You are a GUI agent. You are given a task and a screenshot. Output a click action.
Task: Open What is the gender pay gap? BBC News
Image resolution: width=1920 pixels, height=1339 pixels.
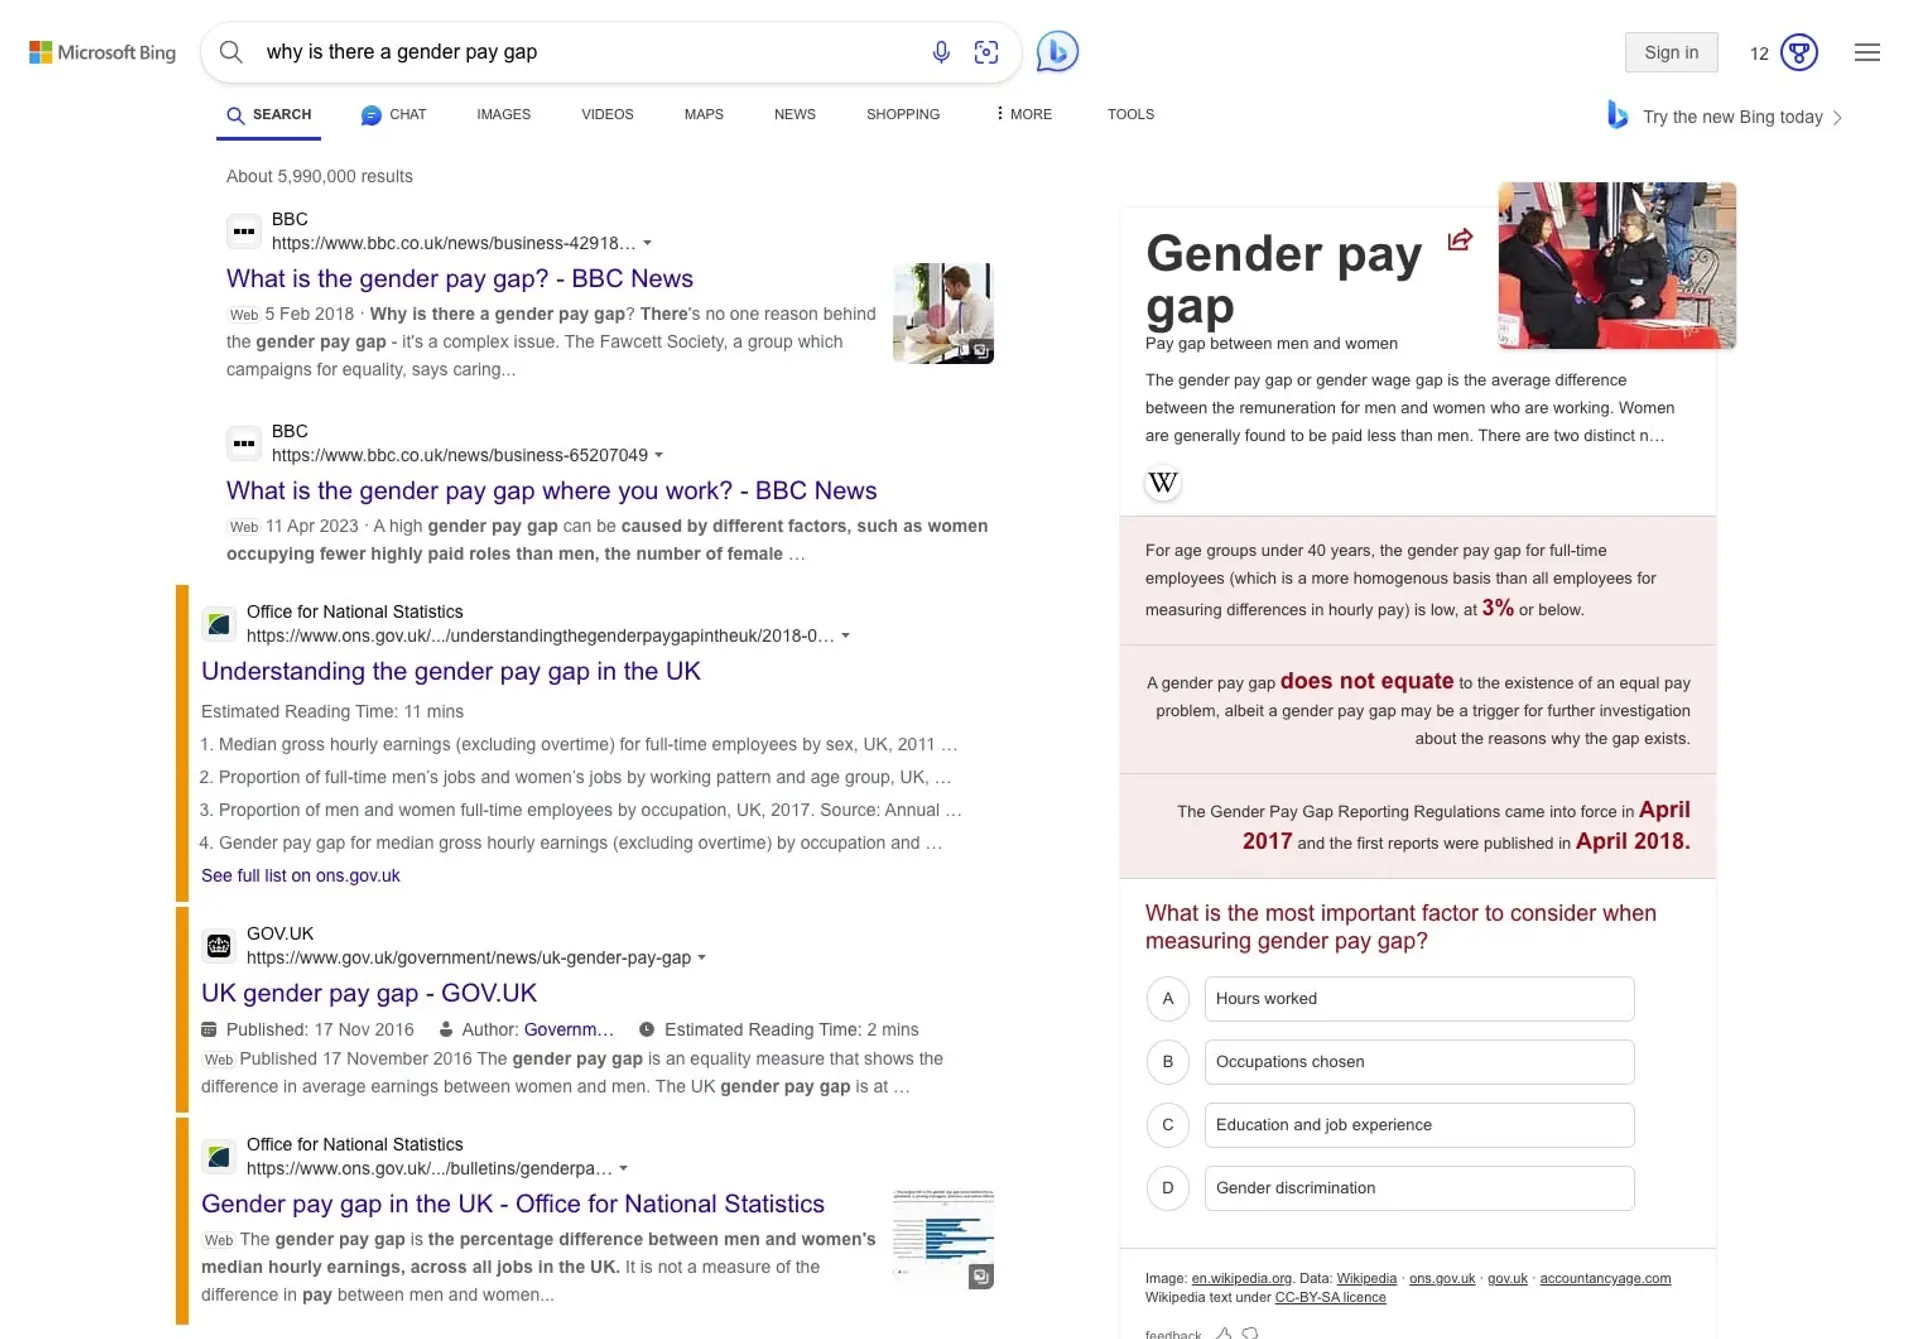tap(459, 278)
